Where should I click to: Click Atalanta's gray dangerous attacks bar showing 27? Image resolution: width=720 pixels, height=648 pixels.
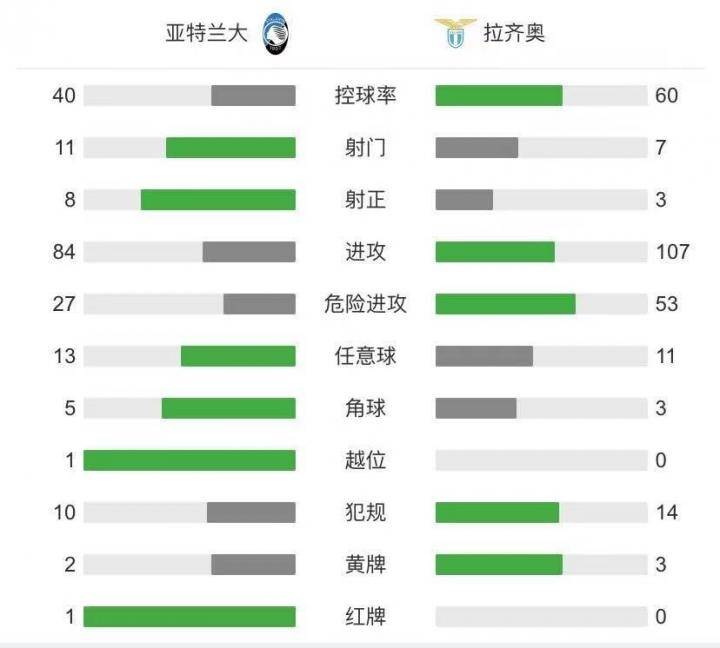pos(259,304)
